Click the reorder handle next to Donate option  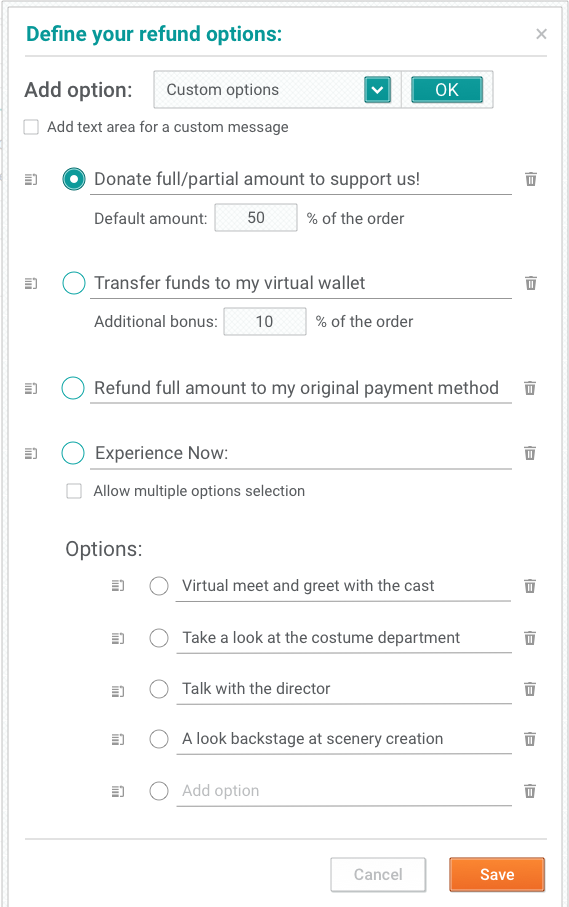pyautogui.click(x=31, y=180)
